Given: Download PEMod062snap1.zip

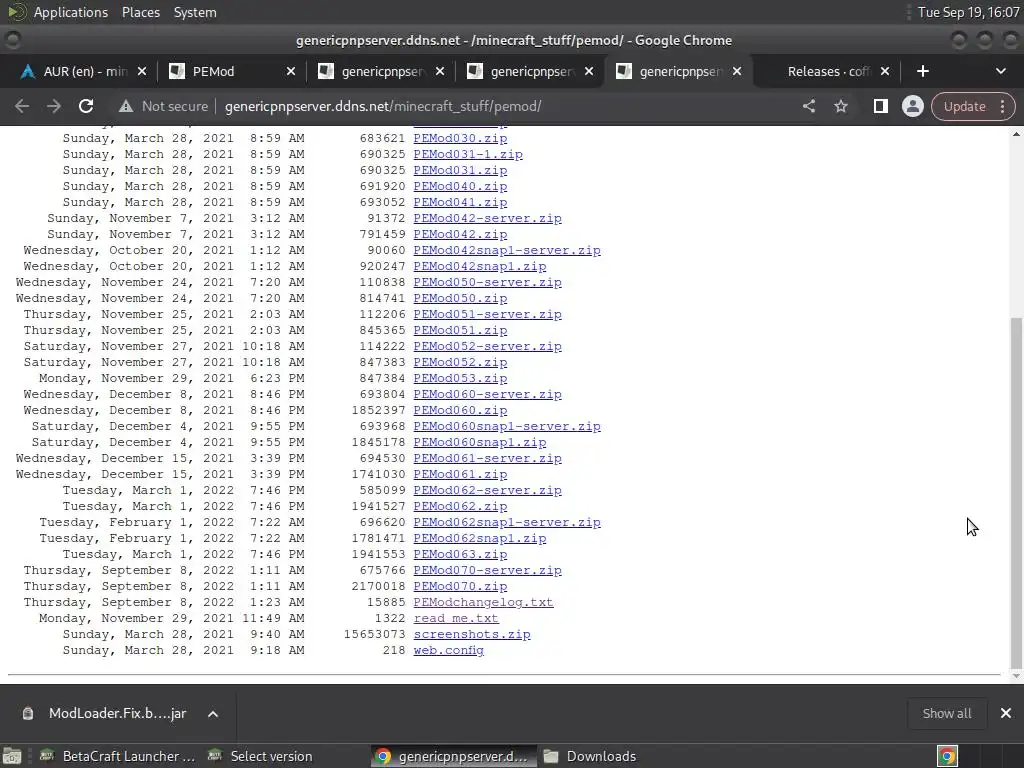Looking at the screenshot, I should (x=479, y=538).
